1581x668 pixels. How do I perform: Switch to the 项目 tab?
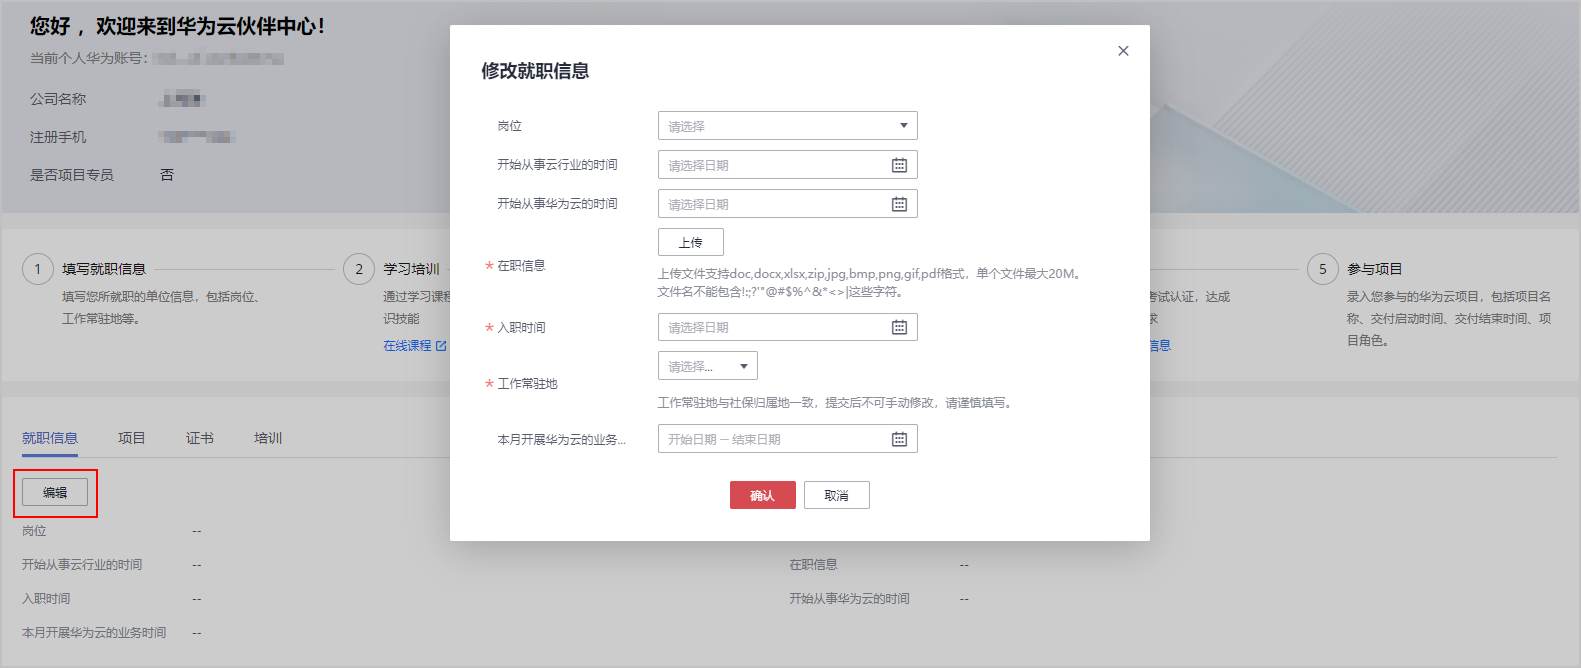(132, 438)
